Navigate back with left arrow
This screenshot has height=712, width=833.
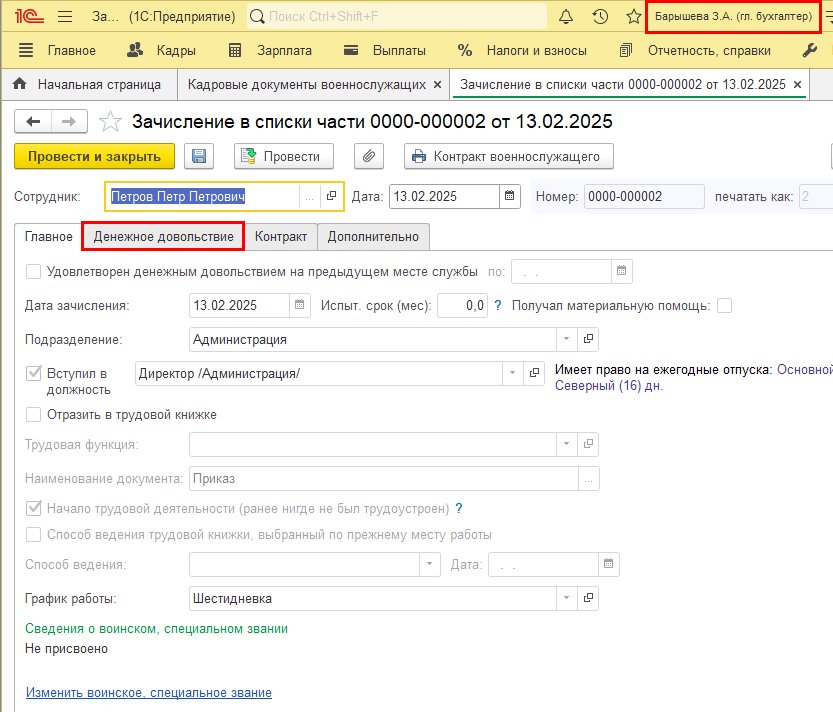33,122
